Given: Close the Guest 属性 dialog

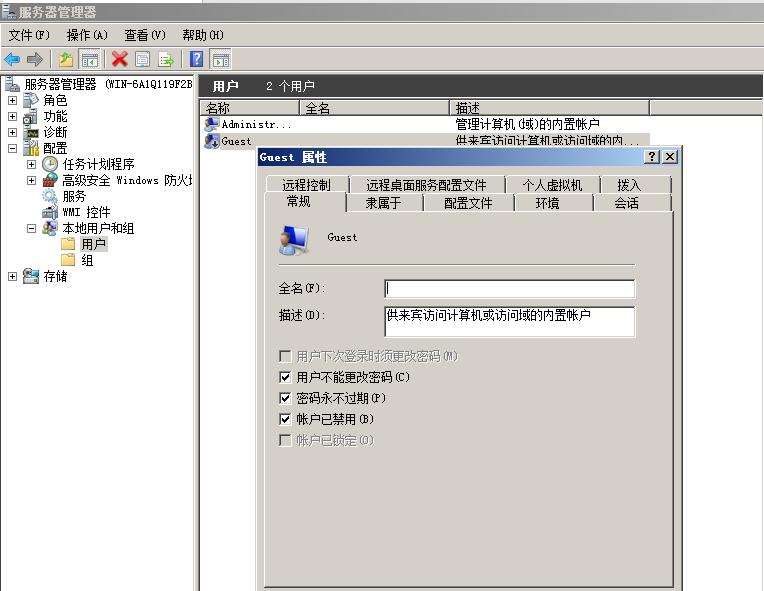Looking at the screenshot, I should pos(670,156).
